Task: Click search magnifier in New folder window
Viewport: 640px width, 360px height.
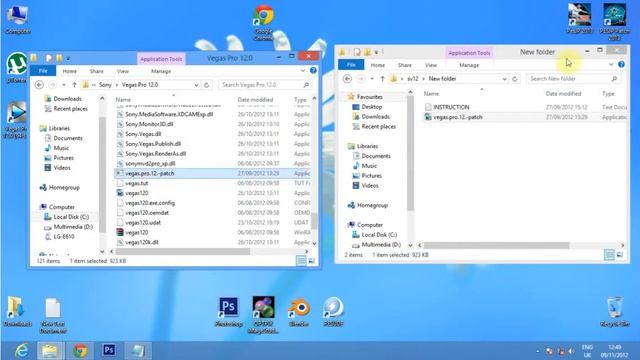Action: (614, 79)
